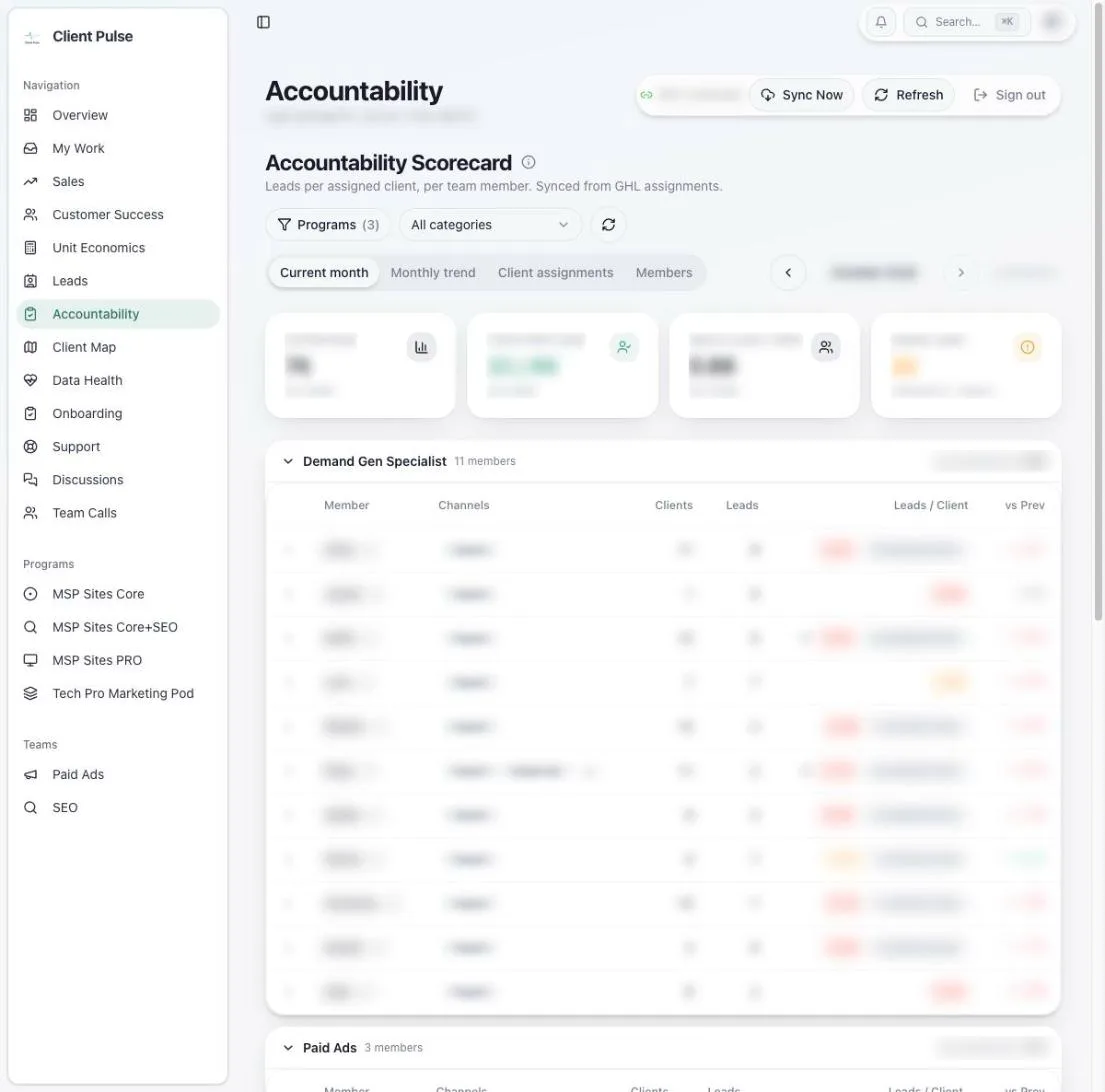Switch to the Members tab
1105x1092 pixels.
click(664, 273)
